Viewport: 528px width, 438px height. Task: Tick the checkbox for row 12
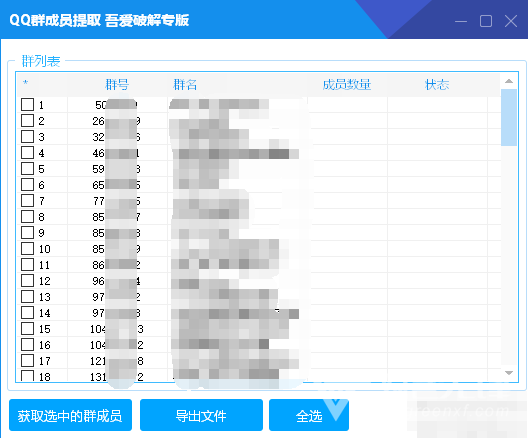[x=27, y=280]
